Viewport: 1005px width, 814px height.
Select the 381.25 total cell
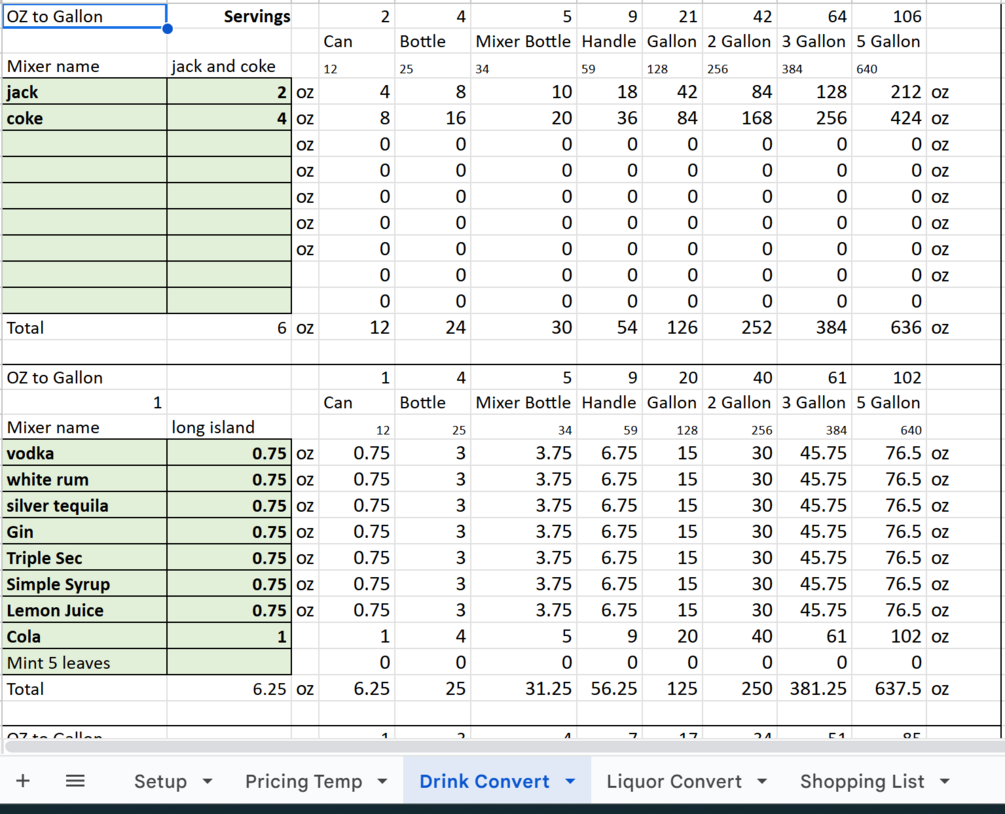click(815, 689)
